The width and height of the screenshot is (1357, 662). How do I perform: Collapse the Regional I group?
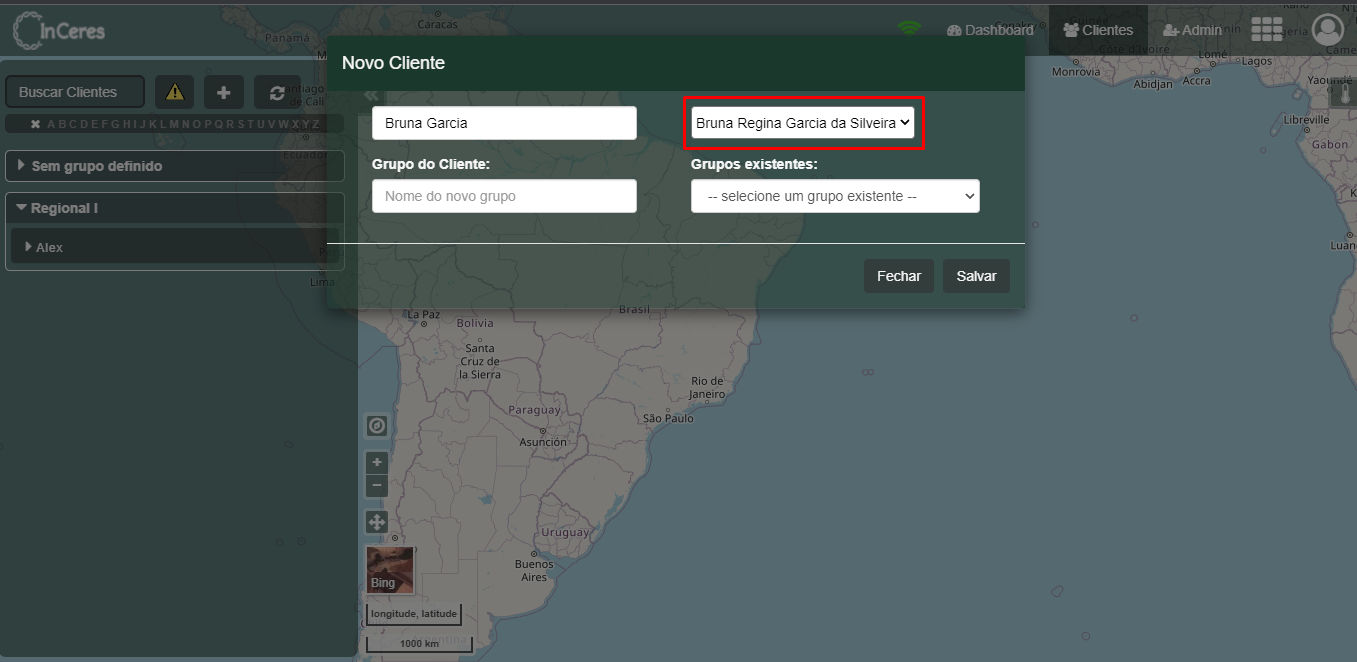click(175, 208)
